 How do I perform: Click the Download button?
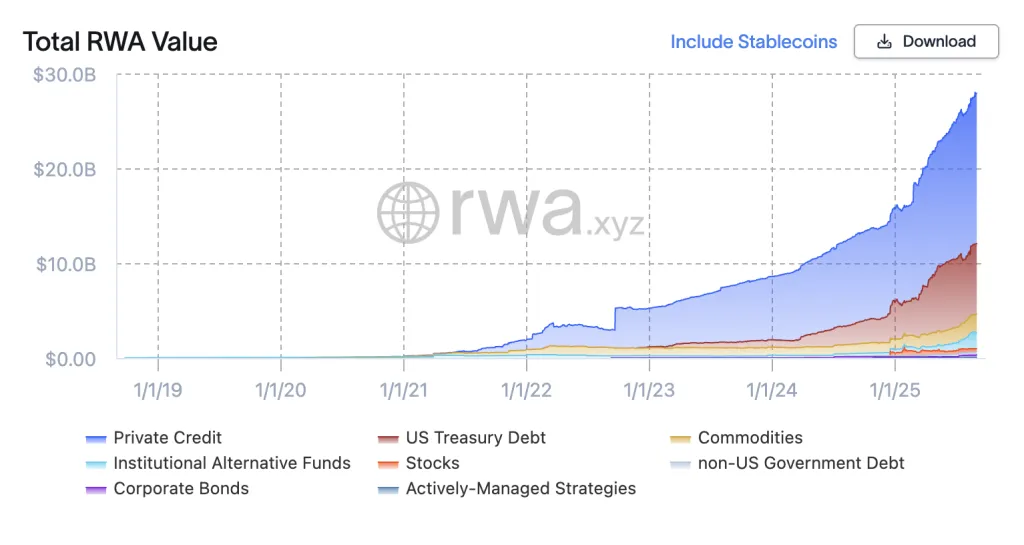coord(925,42)
